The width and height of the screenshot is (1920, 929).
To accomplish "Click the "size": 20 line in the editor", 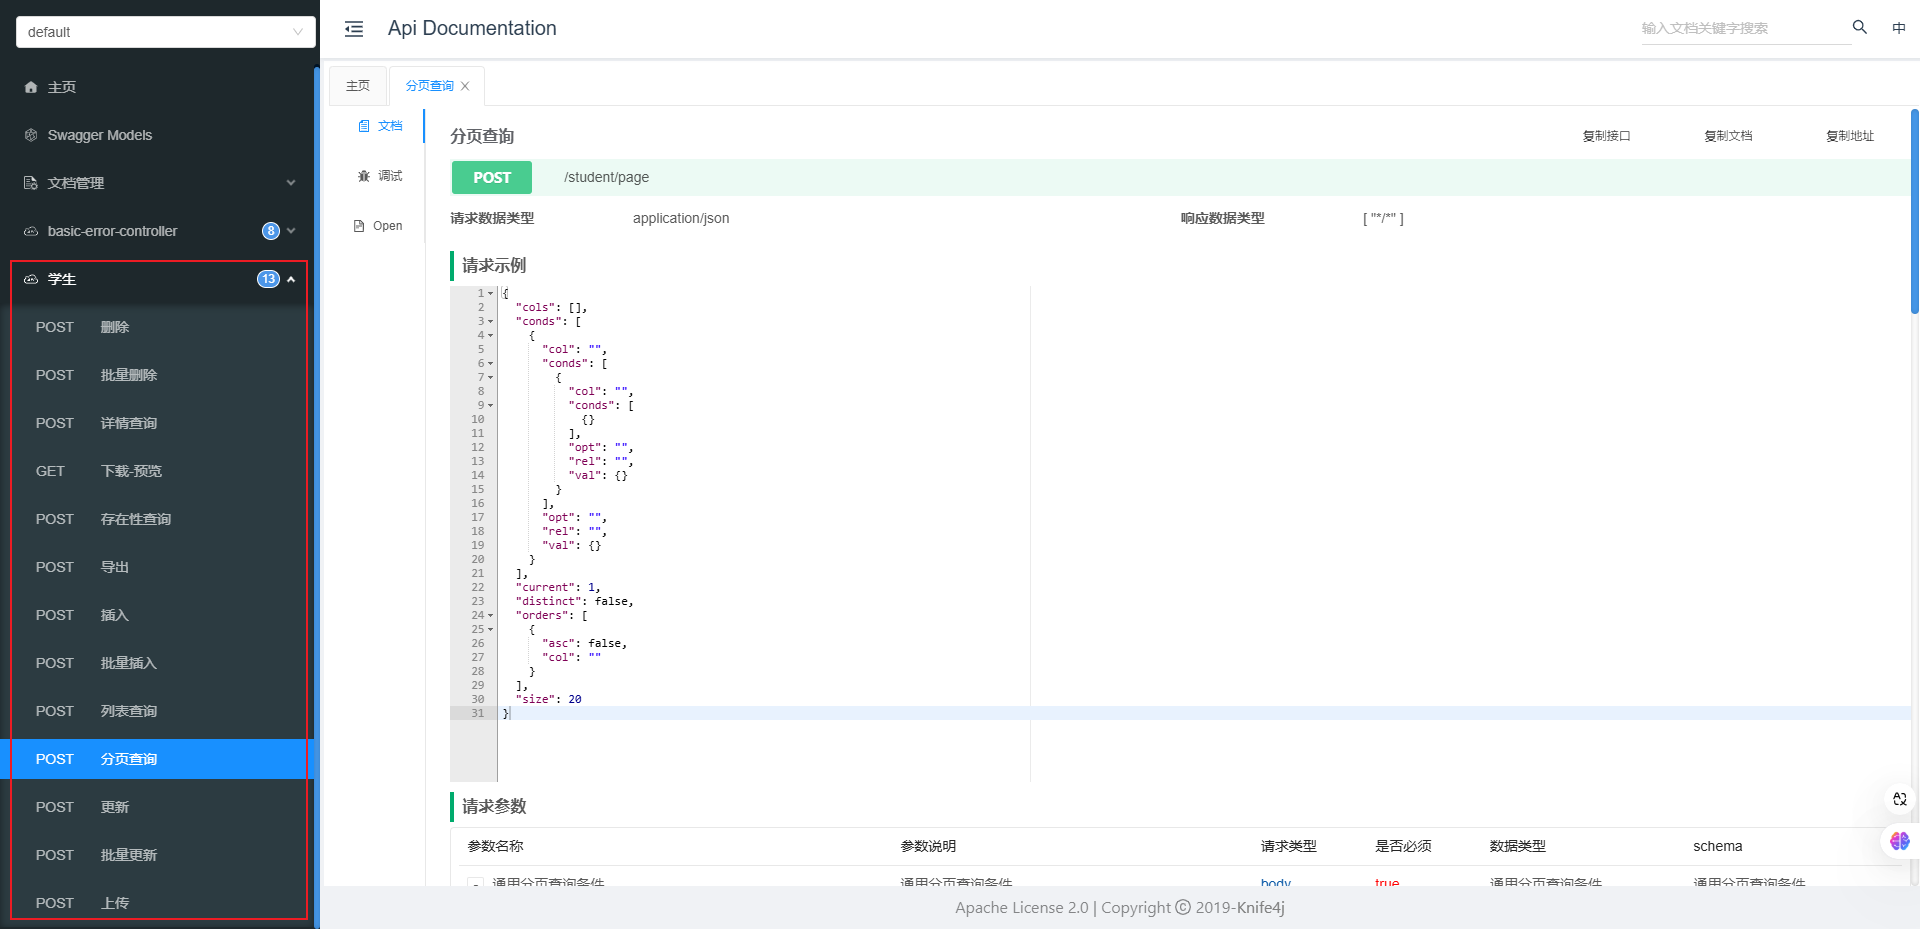I will [549, 700].
